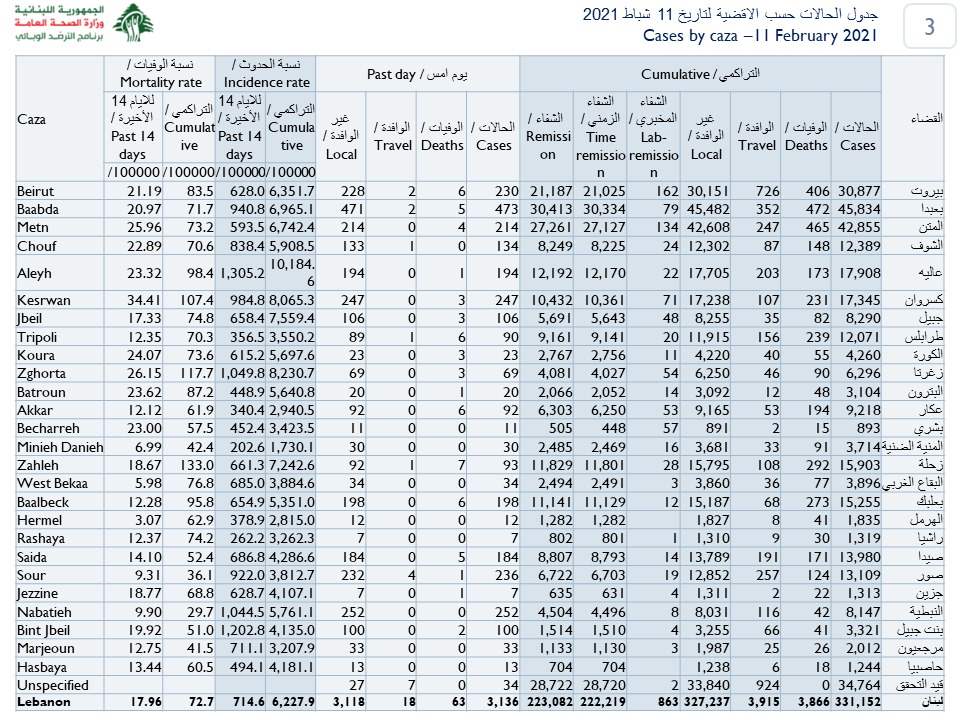This screenshot has height=720, width=960.
Task: Click Nabatieh's past 14 days incidence 1,044.5
Action: point(241,612)
